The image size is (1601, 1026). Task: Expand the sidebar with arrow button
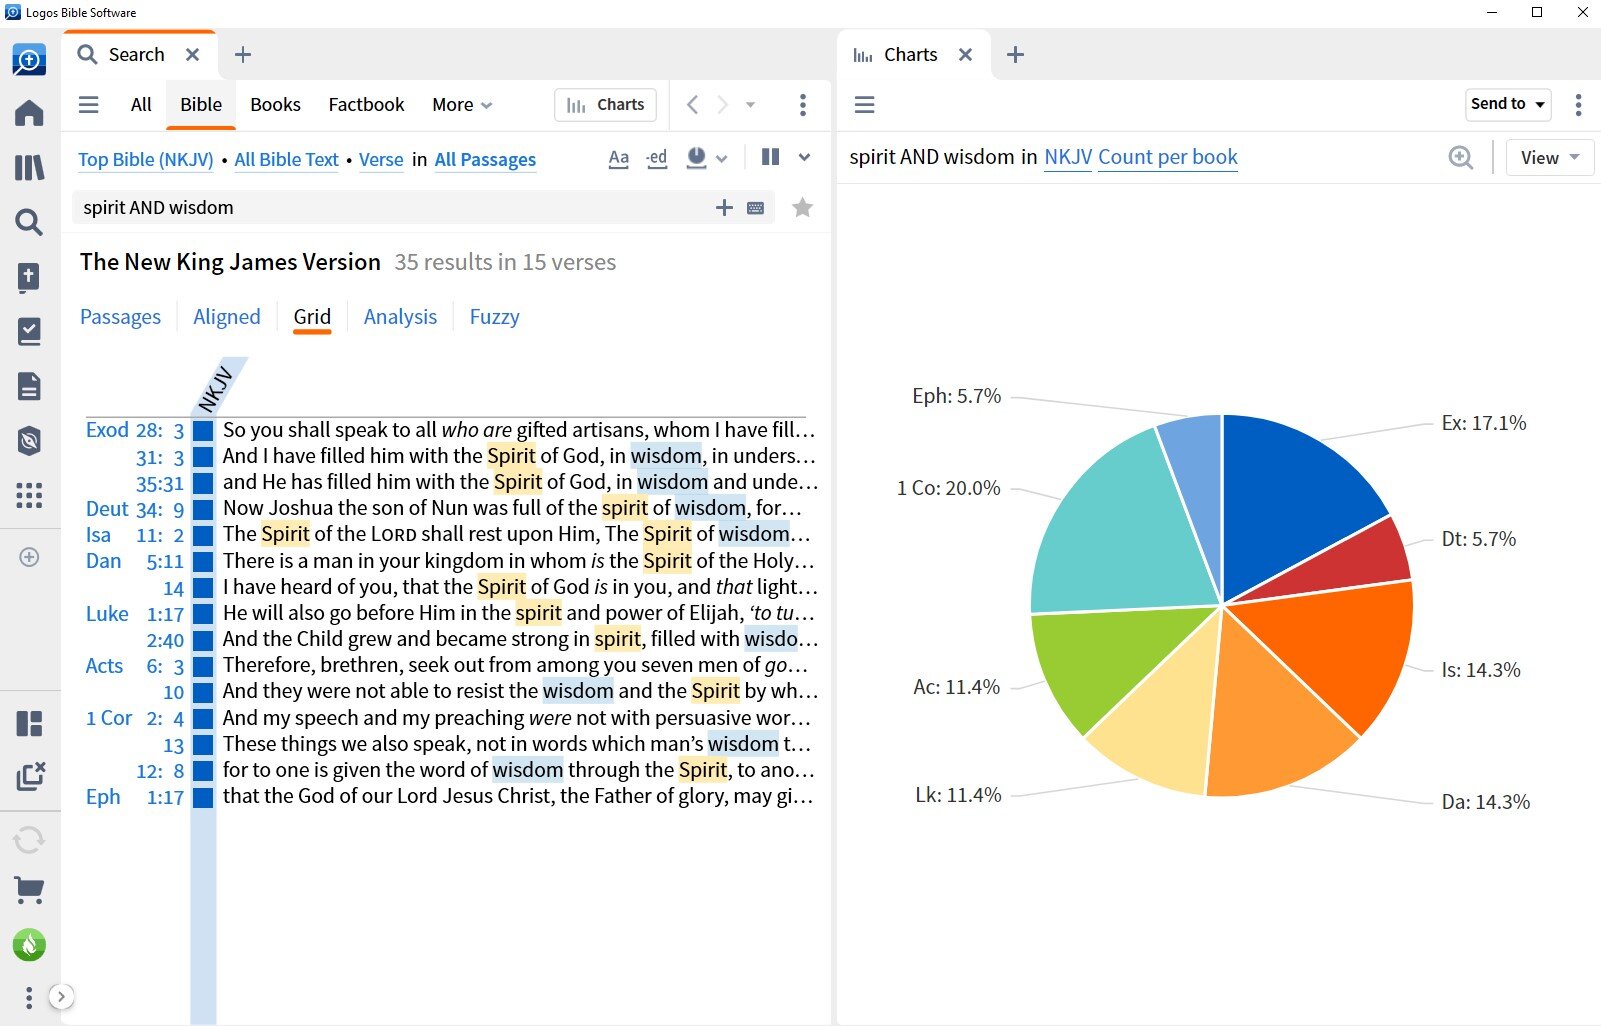point(61,996)
